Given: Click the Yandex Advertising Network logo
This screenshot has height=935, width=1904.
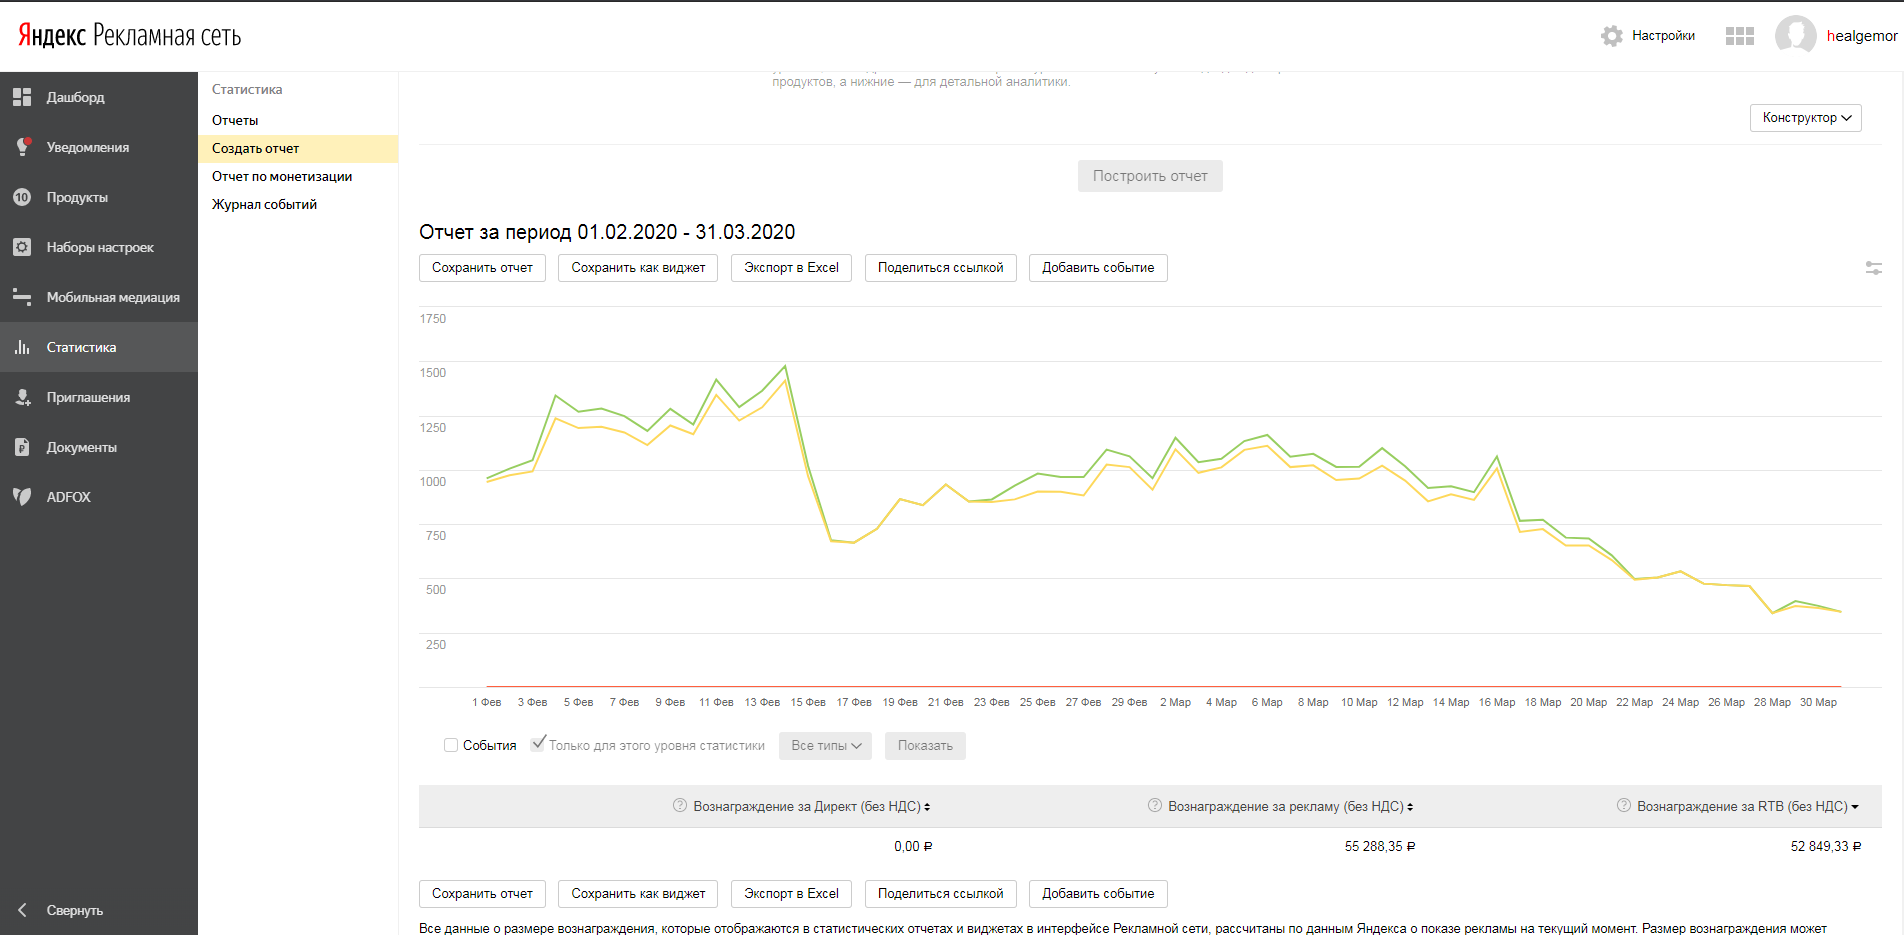Looking at the screenshot, I should (x=130, y=36).
